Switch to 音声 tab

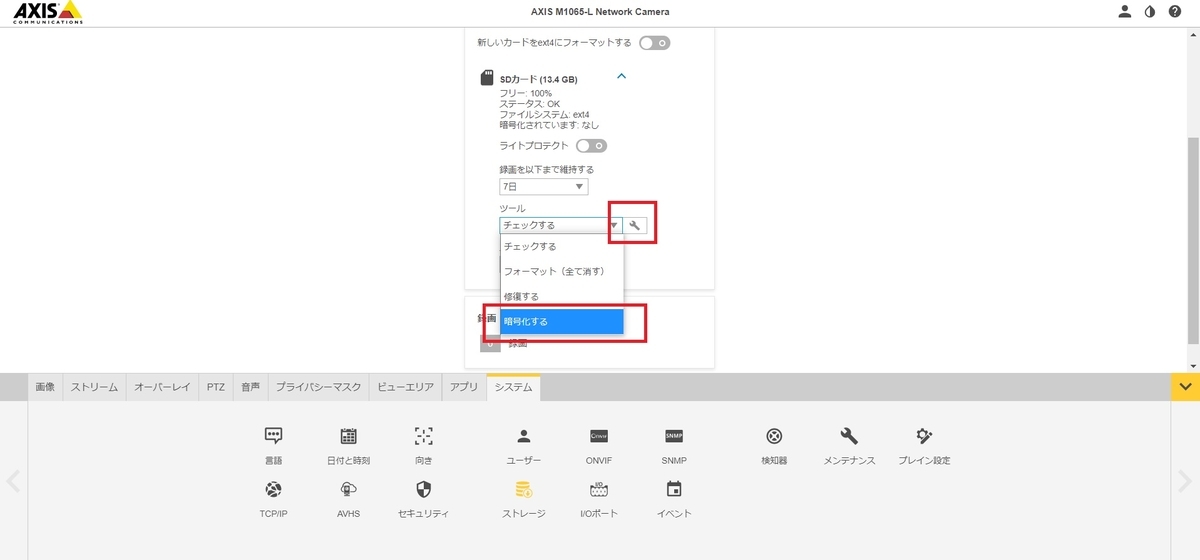click(x=250, y=387)
